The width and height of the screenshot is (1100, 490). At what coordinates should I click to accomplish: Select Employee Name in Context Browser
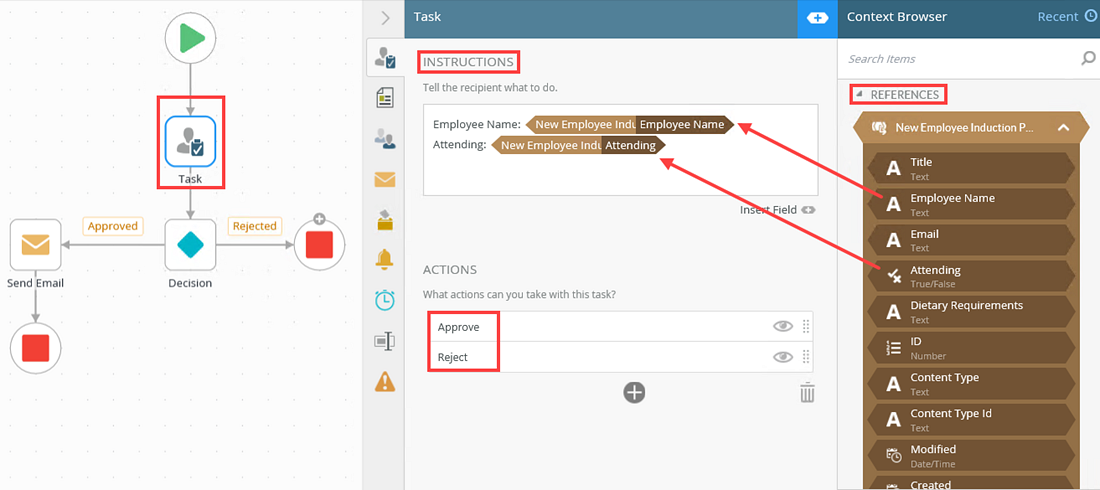(x=970, y=204)
